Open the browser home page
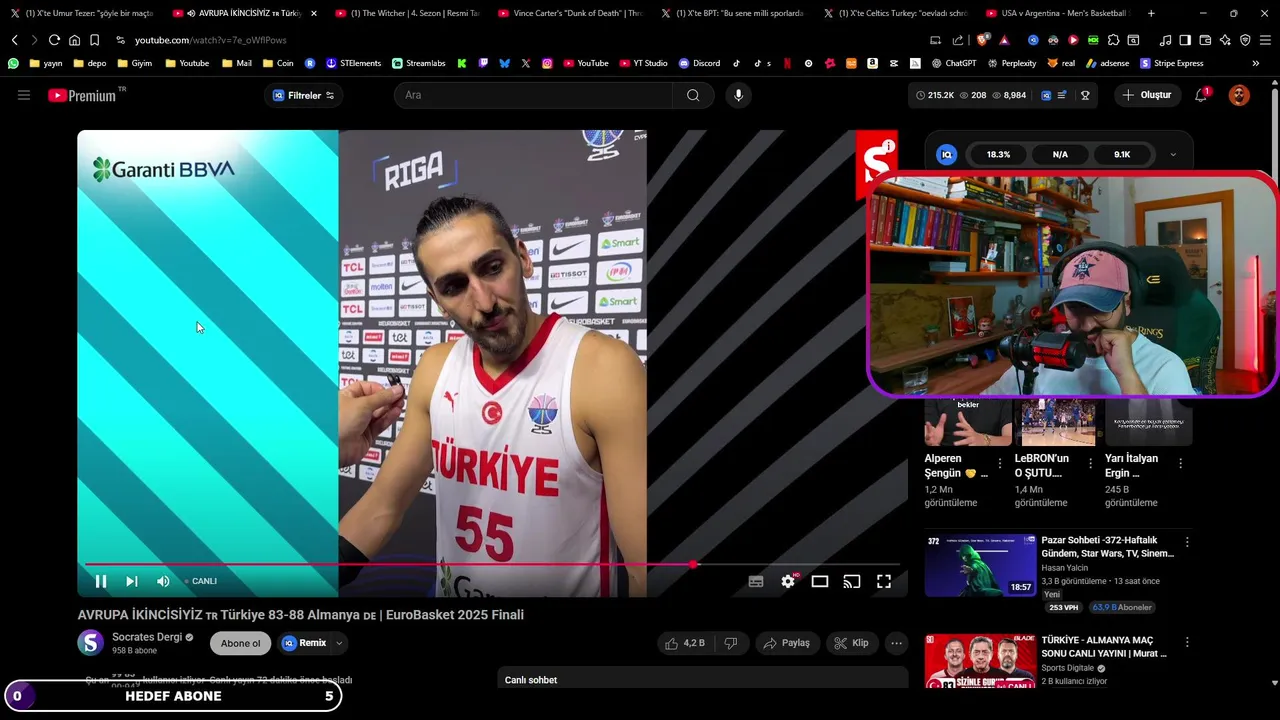 pos(74,40)
